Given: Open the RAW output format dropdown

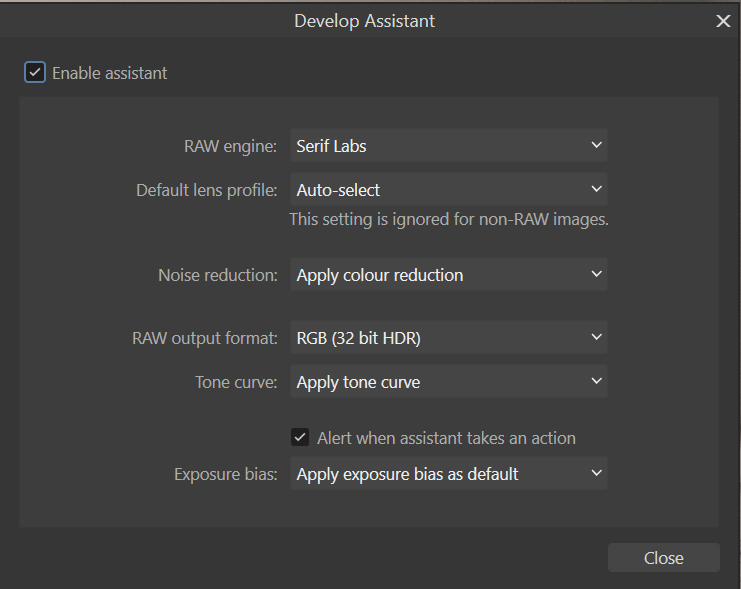Looking at the screenshot, I should 448,337.
